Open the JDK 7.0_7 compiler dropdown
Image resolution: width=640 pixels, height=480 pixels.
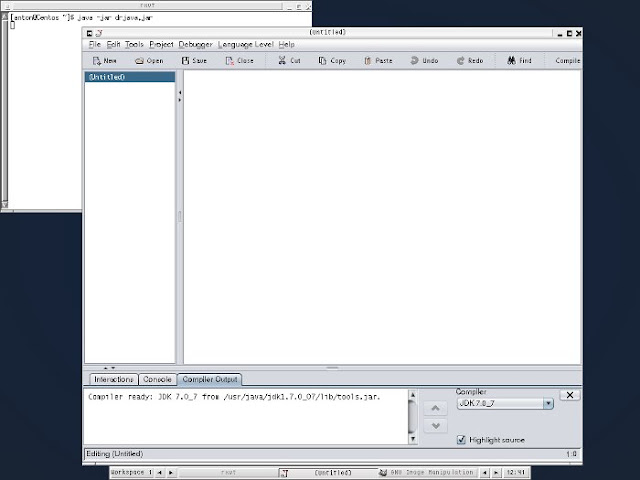(505, 403)
